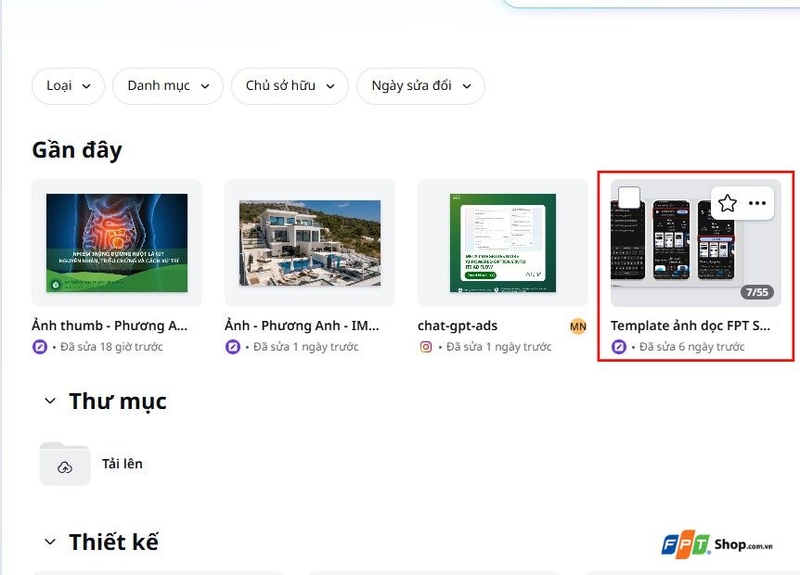Click the Thiết kế heading
The height and width of the screenshot is (575, 800).
[114, 542]
